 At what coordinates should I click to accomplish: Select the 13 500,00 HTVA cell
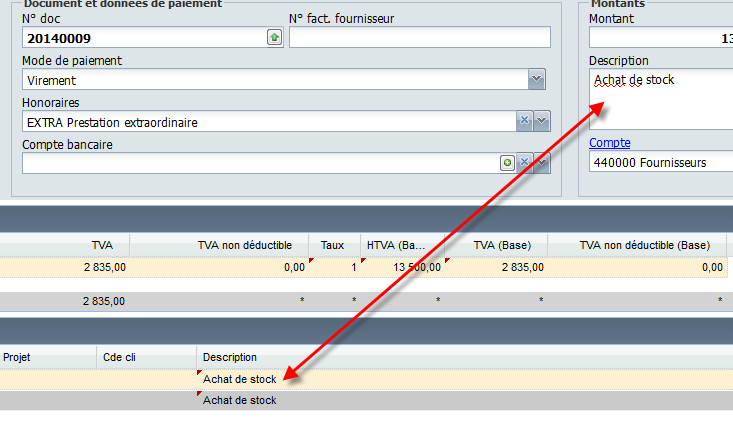tap(402, 267)
